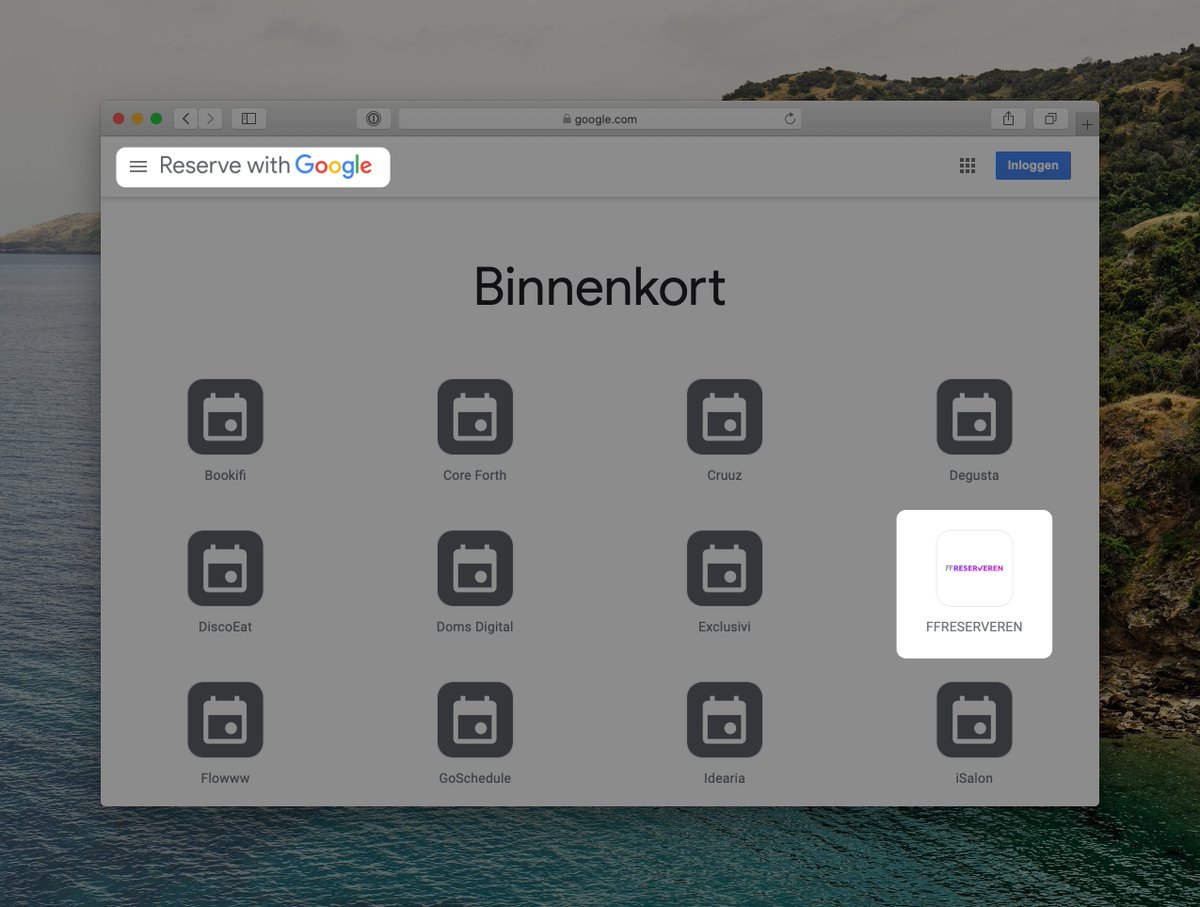Open the Flowww calendar icon

click(225, 720)
